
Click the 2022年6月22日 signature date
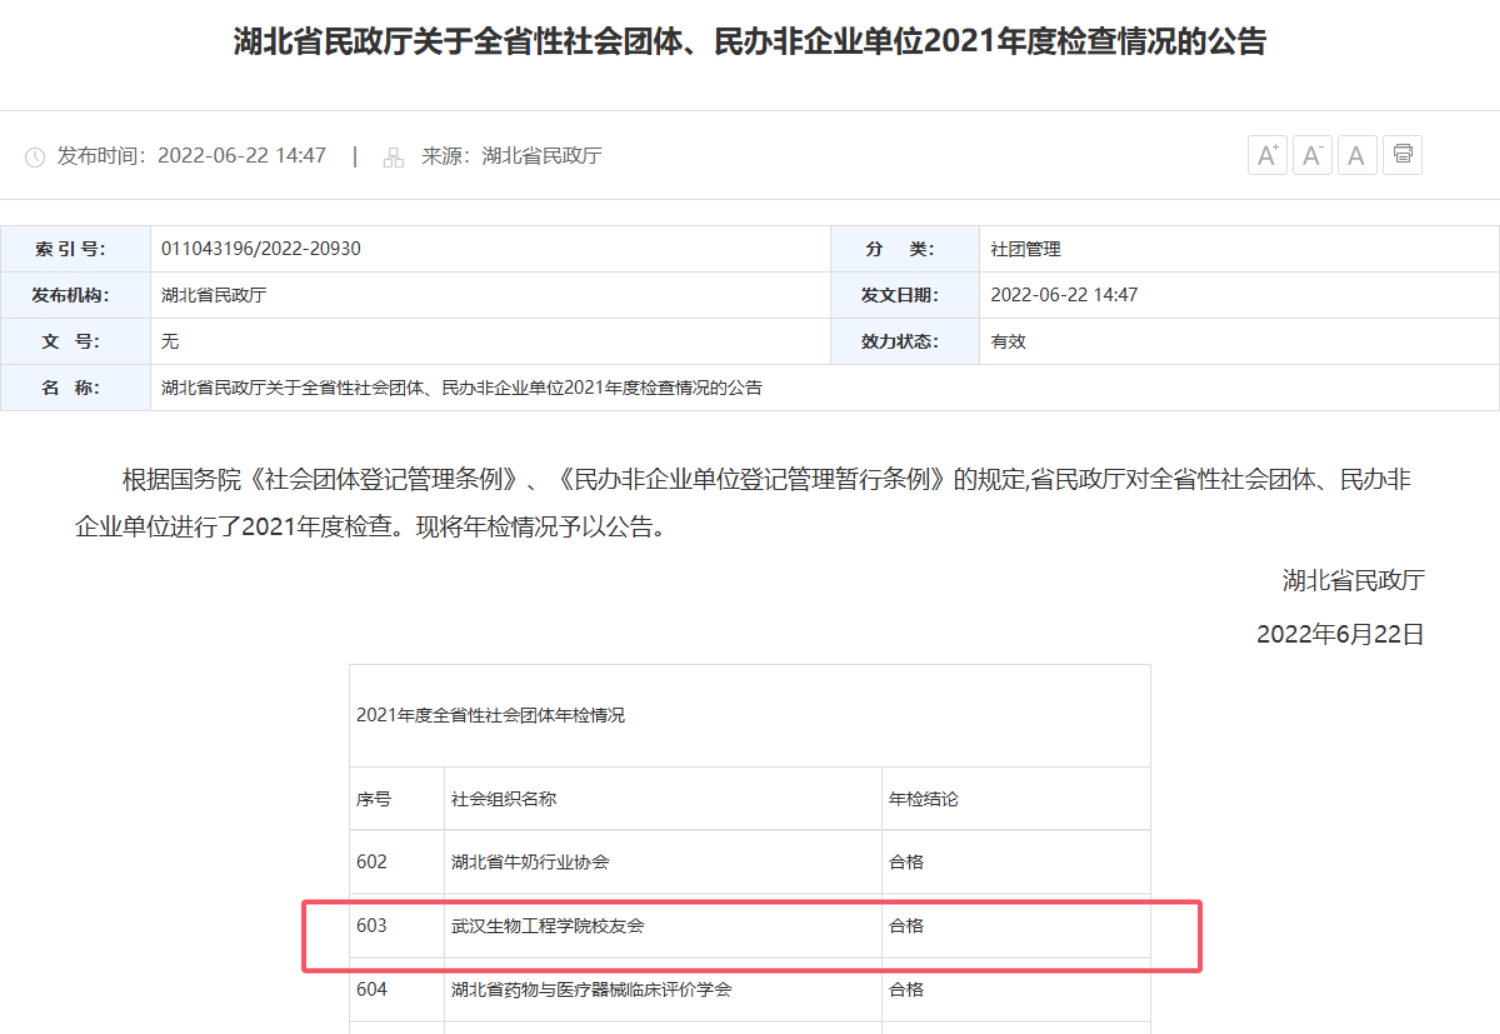(1339, 634)
